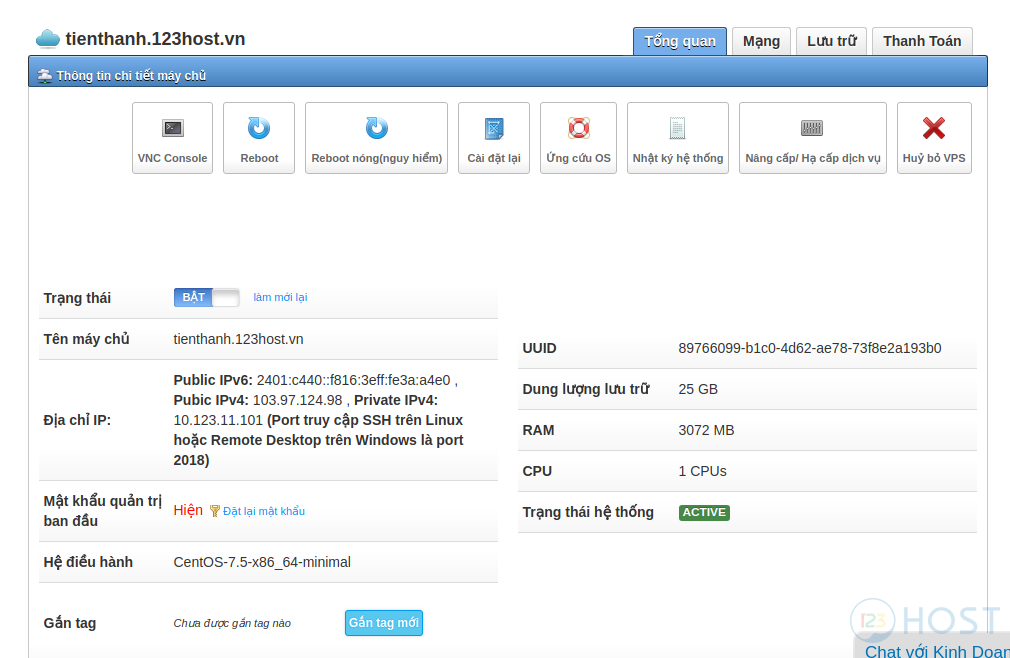Click the key icon beside Đặt lại mật khẩu

(x=214, y=511)
